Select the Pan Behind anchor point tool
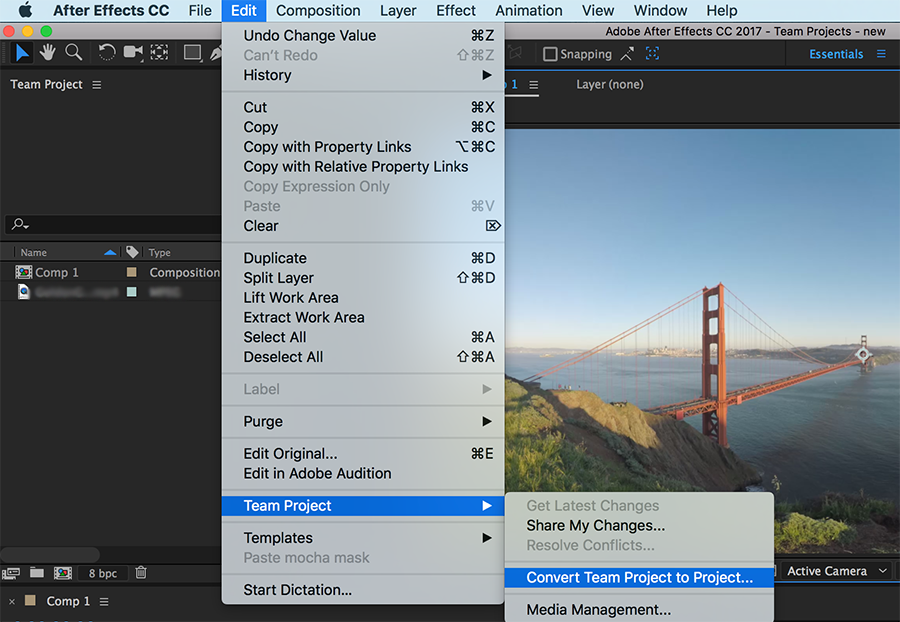This screenshot has width=900, height=622. point(159,53)
